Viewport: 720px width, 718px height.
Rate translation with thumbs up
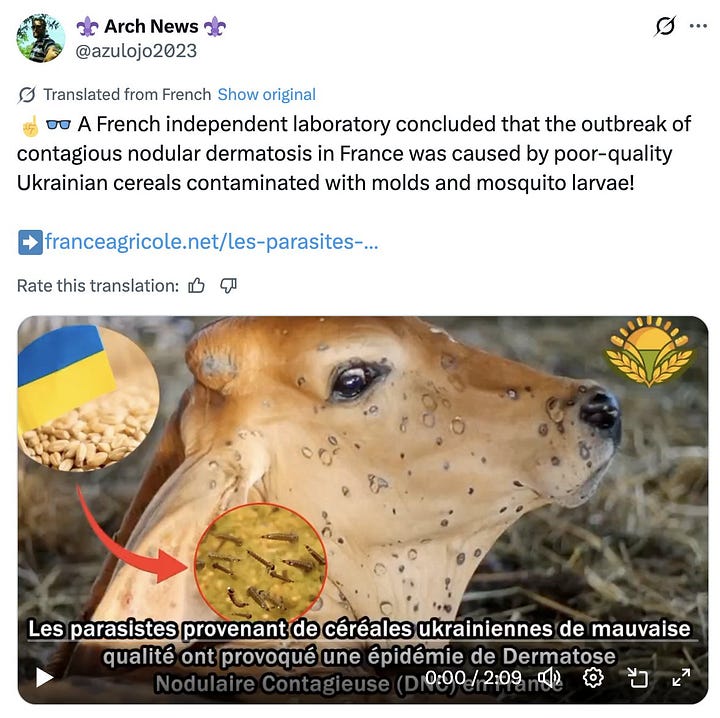click(x=196, y=286)
